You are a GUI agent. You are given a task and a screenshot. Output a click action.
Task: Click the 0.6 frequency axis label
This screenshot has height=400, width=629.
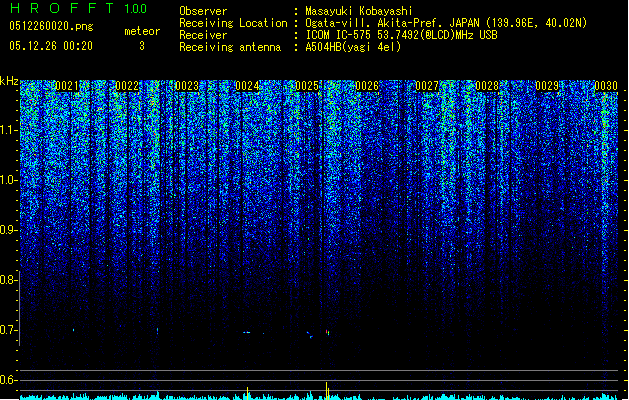click(9, 380)
